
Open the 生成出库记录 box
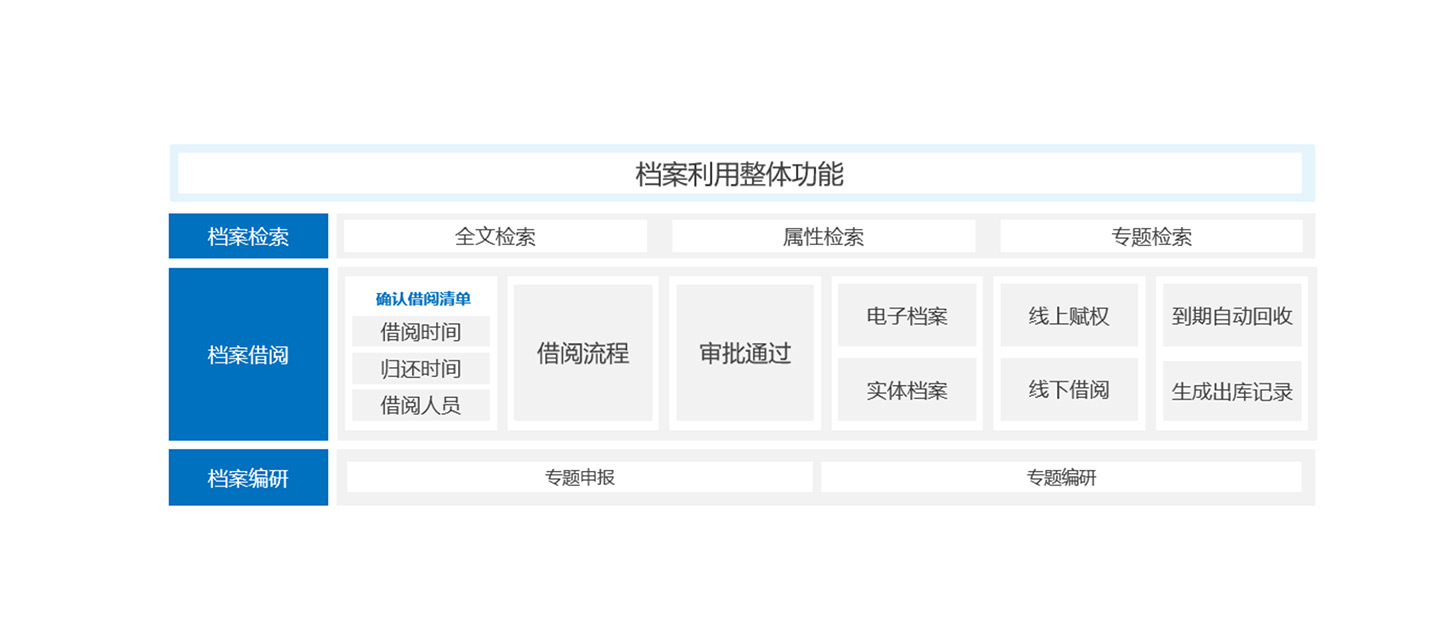[1232, 391]
